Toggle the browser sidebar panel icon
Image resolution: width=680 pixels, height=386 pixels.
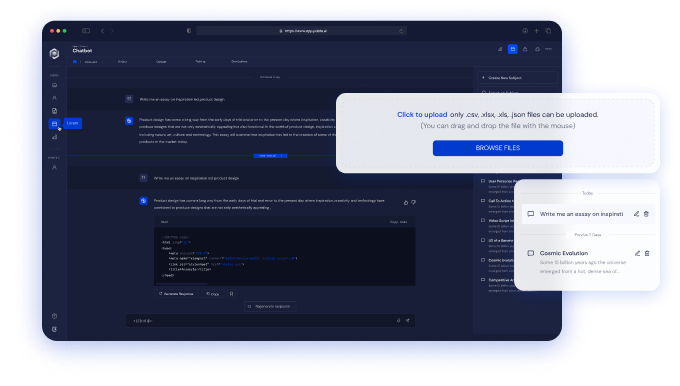[86, 31]
